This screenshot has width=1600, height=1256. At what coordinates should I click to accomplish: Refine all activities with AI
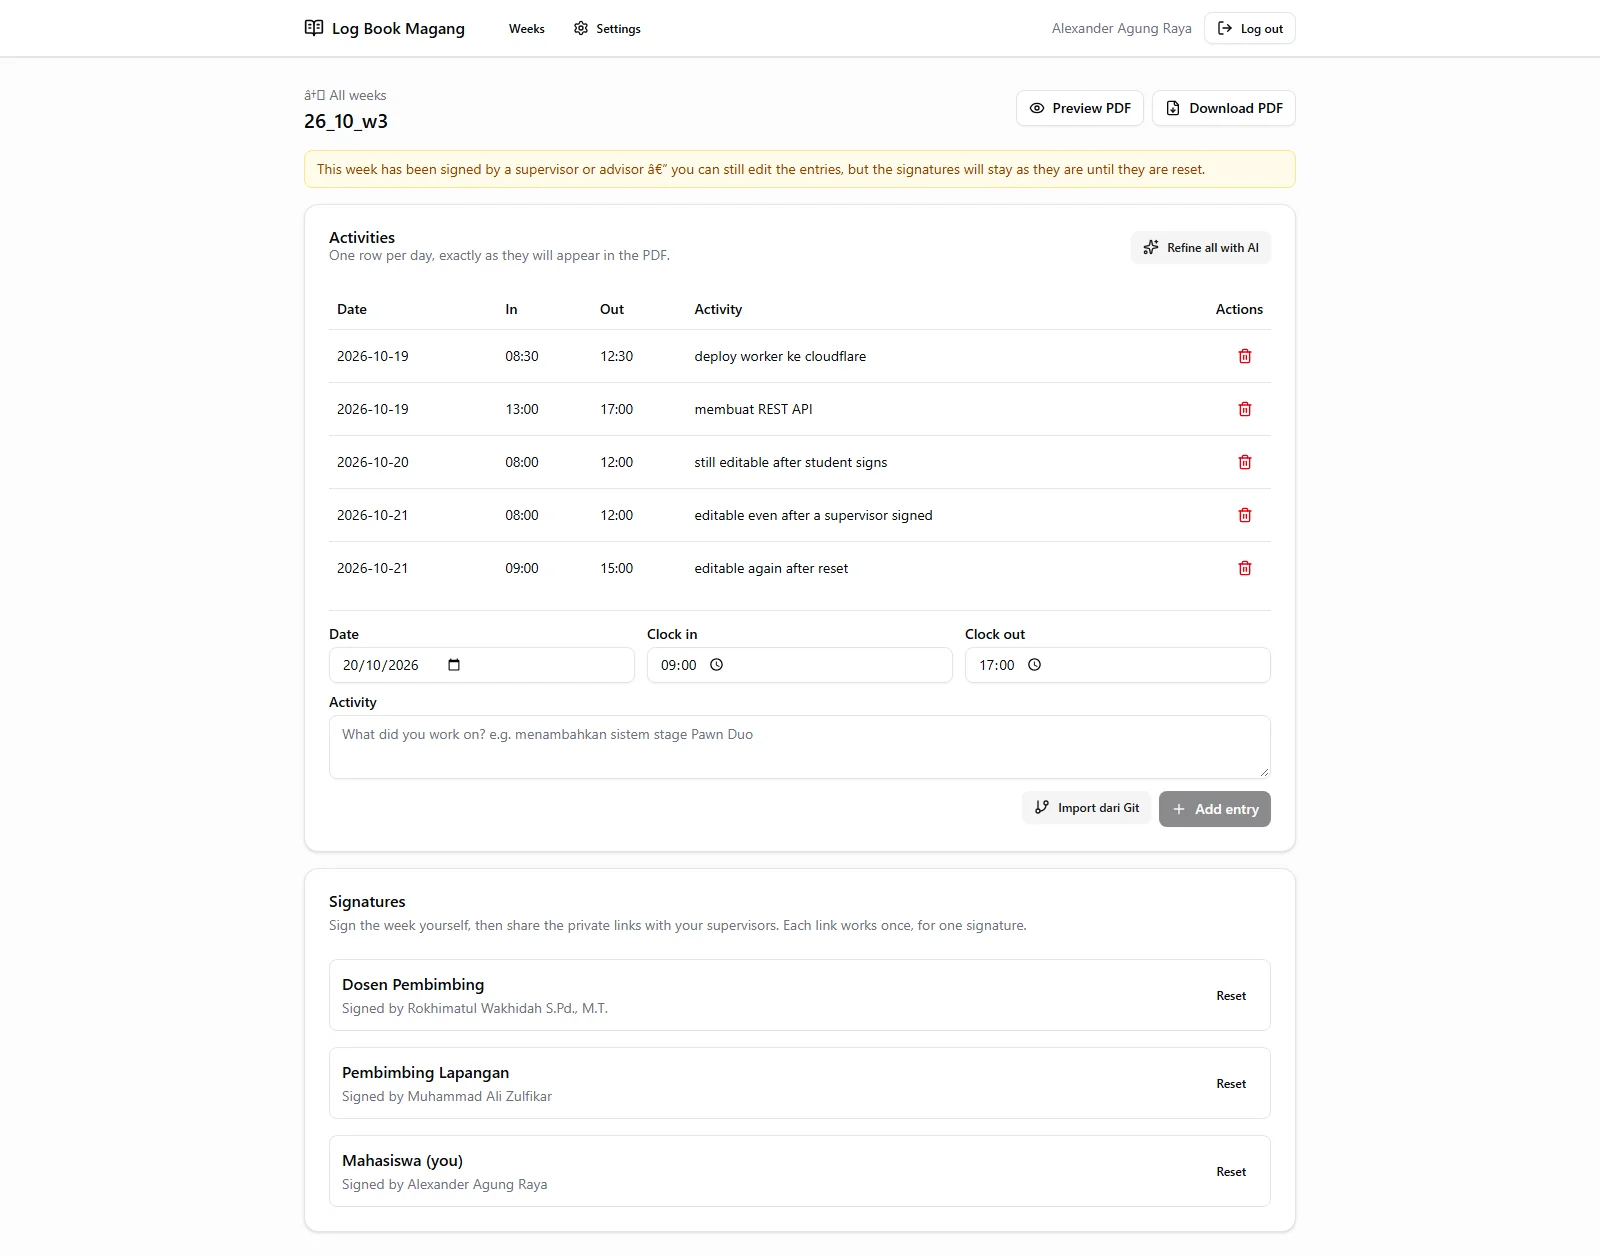1201,248
